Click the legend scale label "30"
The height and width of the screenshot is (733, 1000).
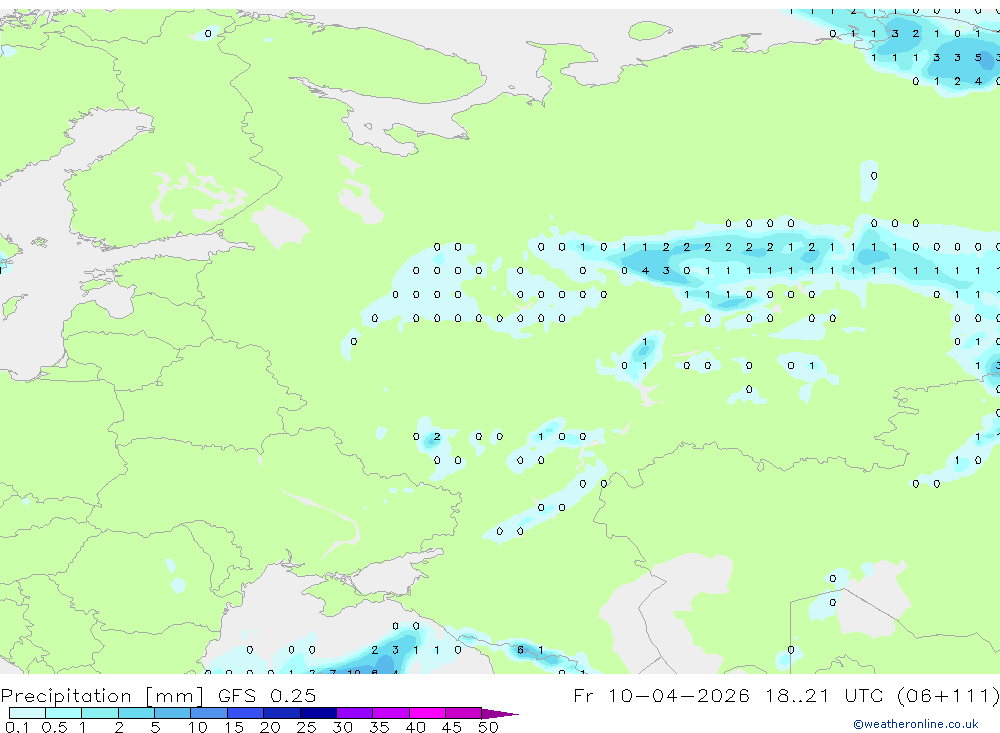click(x=342, y=727)
